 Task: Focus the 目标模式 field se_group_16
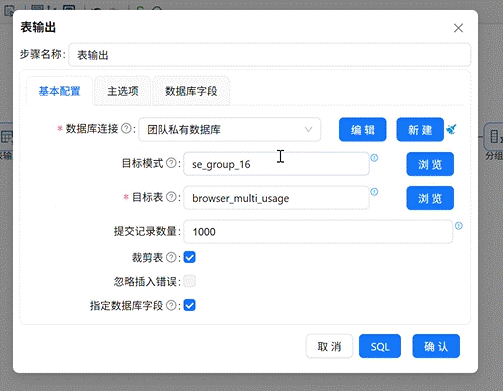[x=276, y=164]
